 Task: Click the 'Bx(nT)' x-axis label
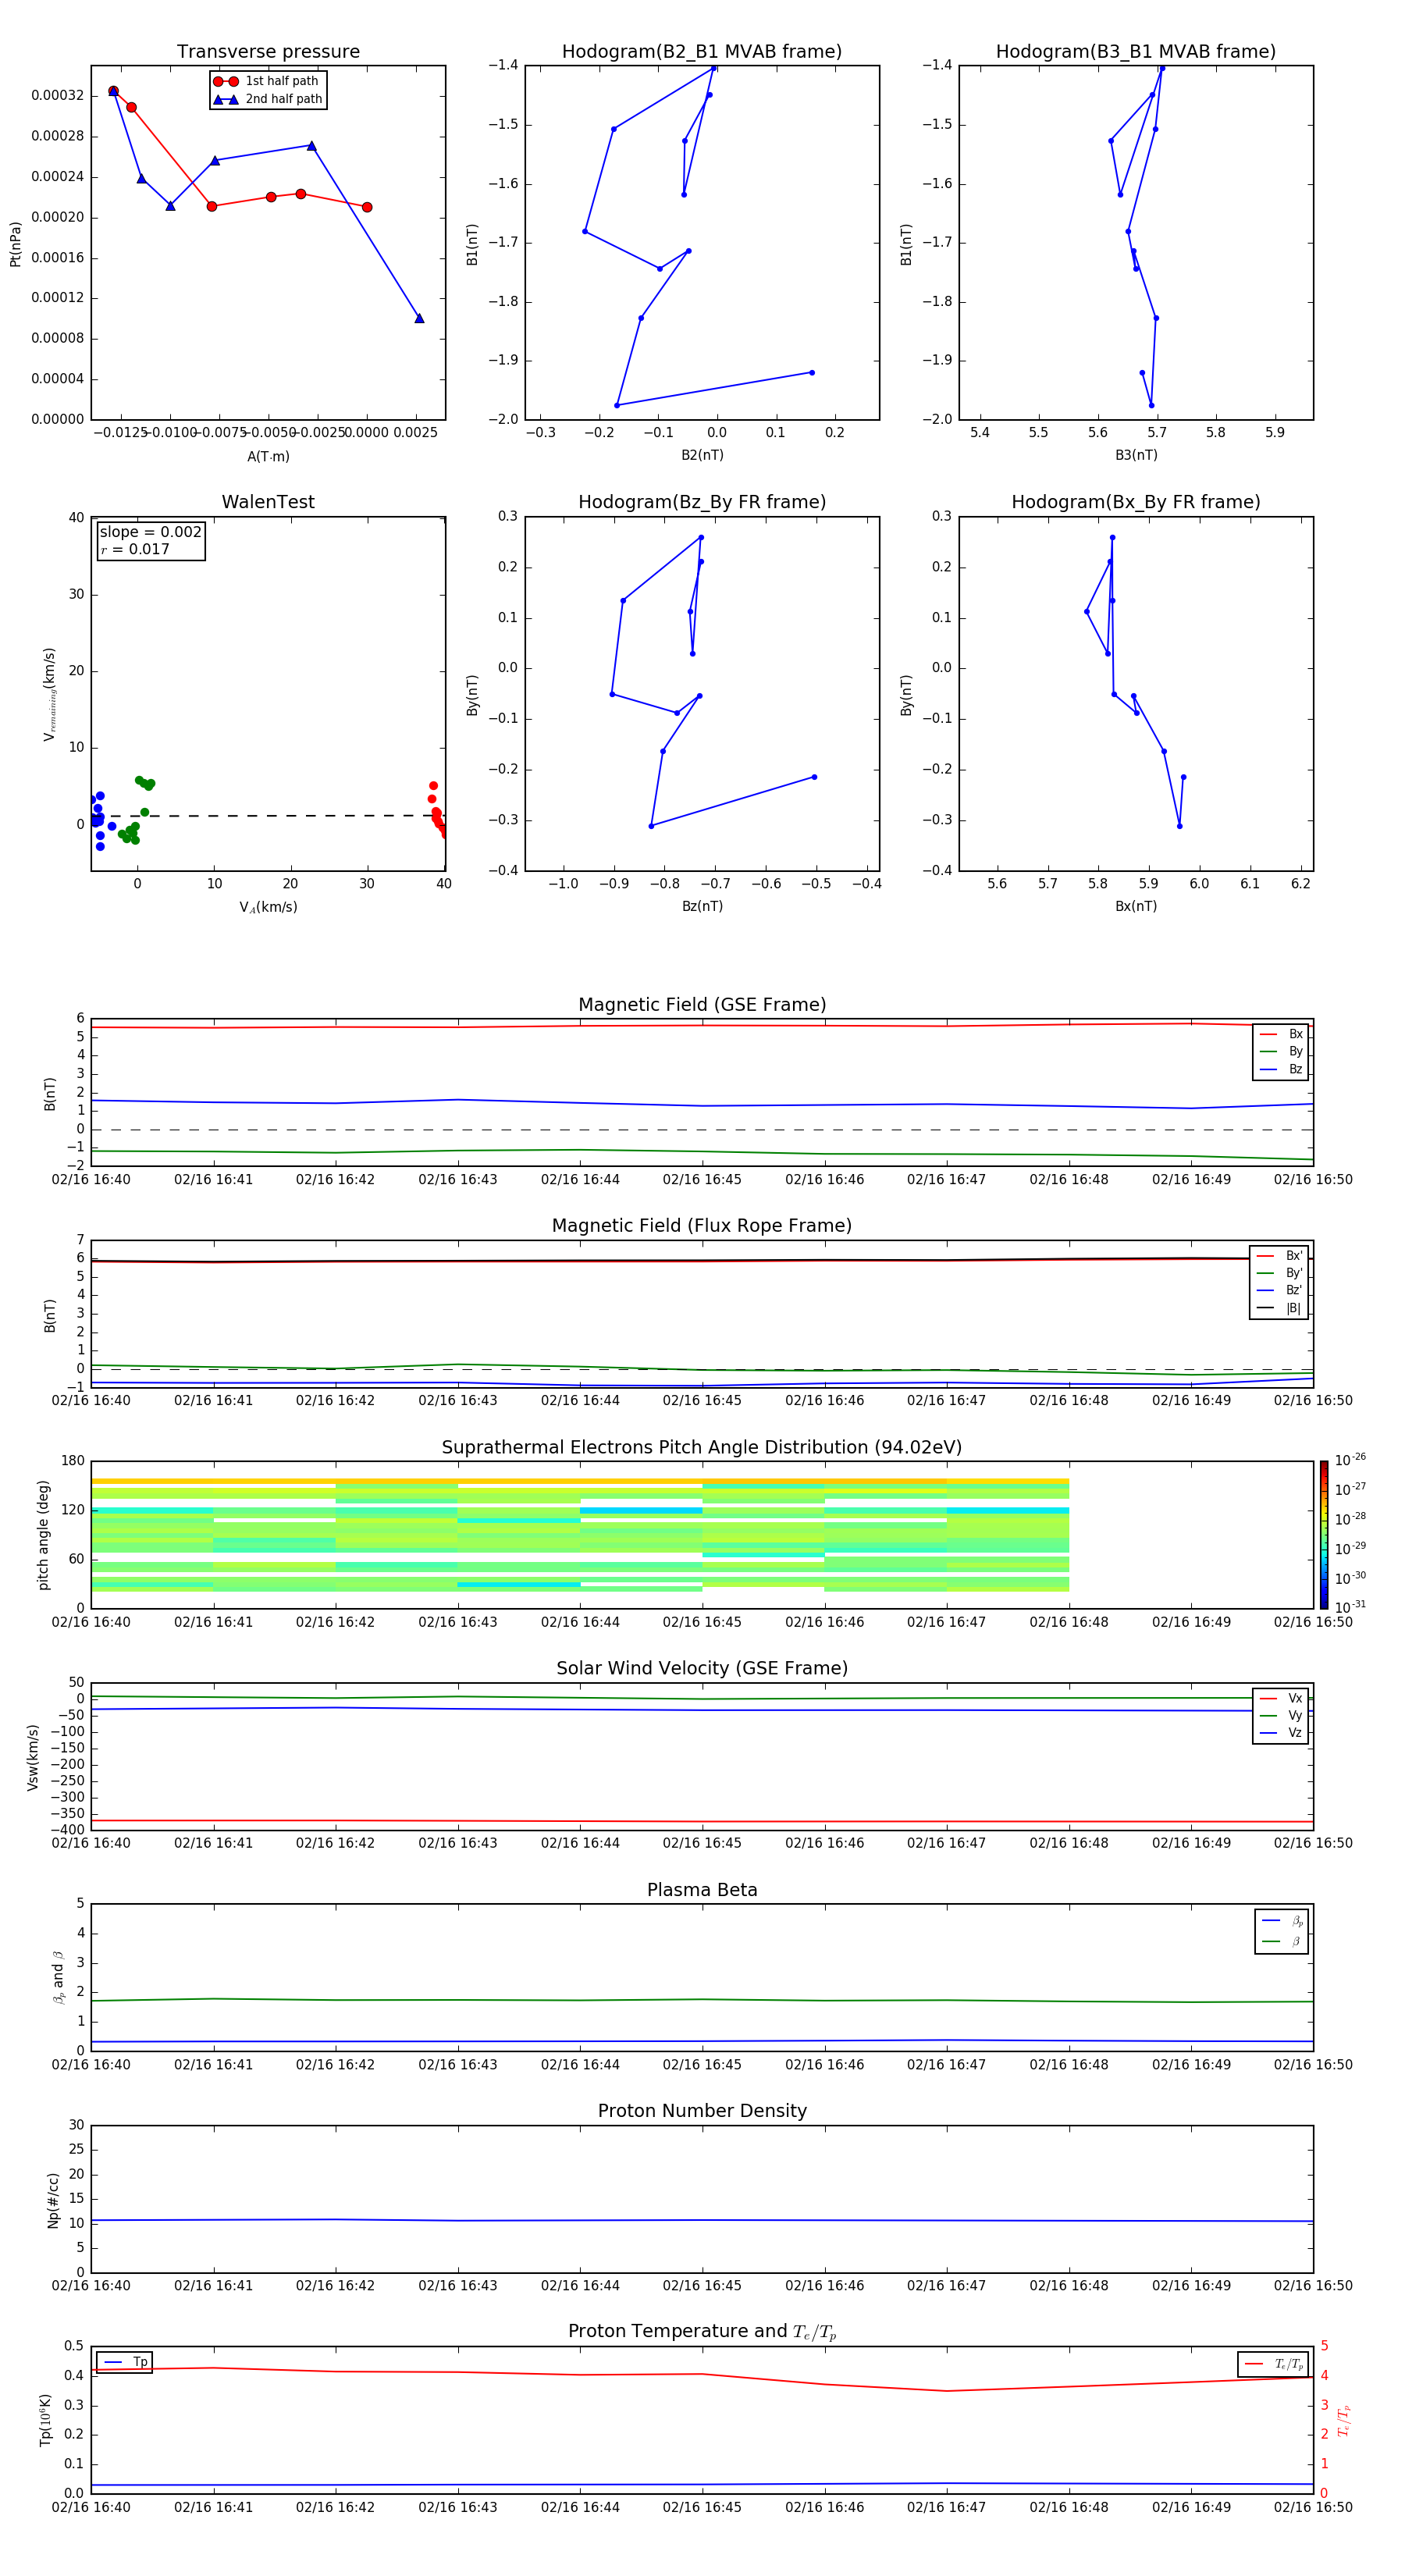(1136, 906)
